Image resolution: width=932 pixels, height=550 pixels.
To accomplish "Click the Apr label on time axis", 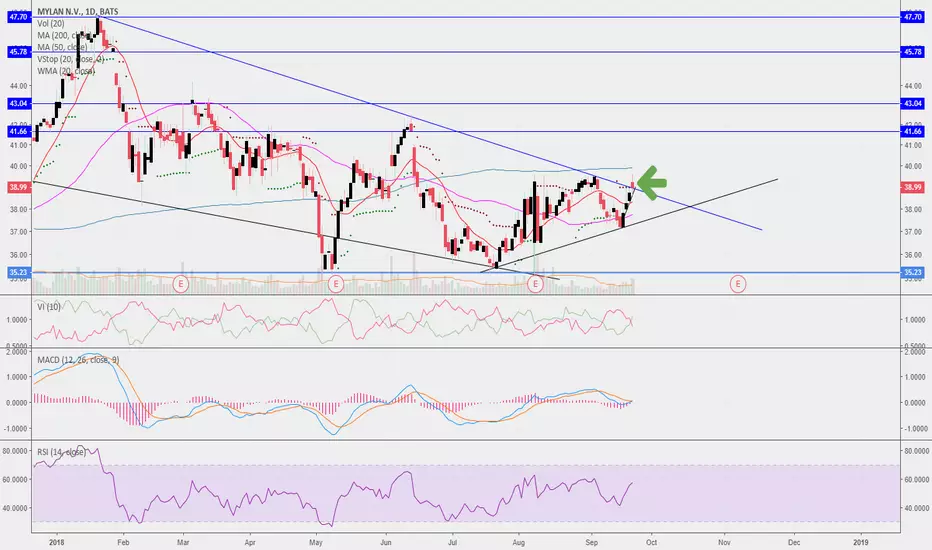I will point(250,542).
